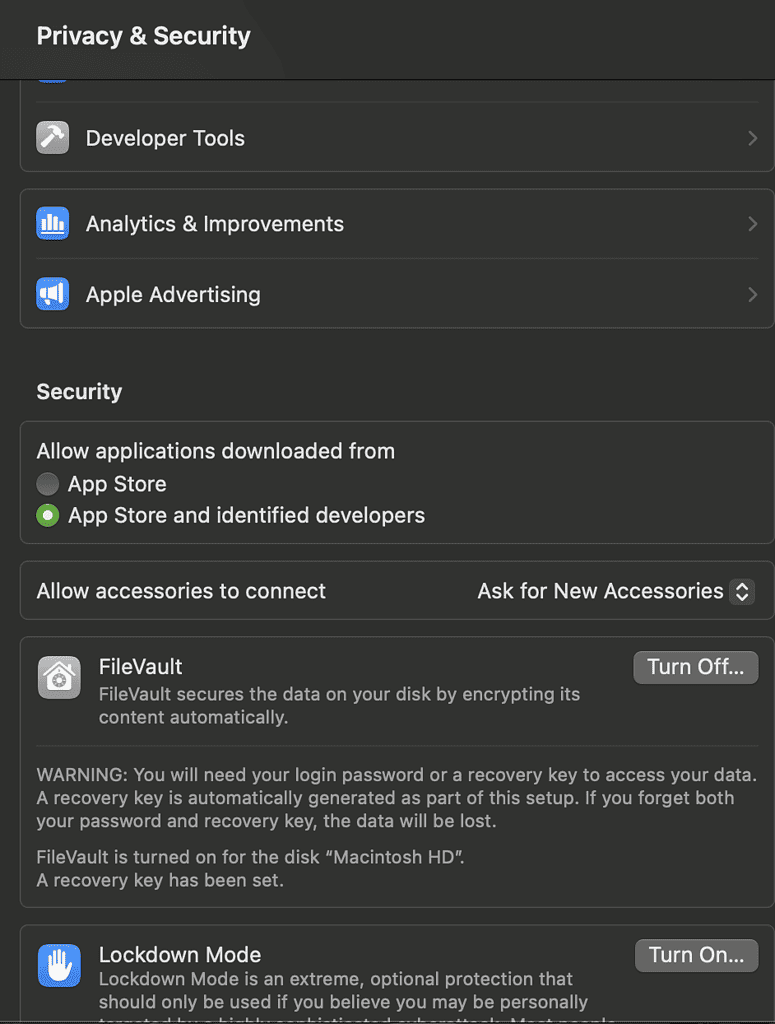This screenshot has height=1024, width=775.
Task: Select the App Store radio button
Action: coord(48,484)
